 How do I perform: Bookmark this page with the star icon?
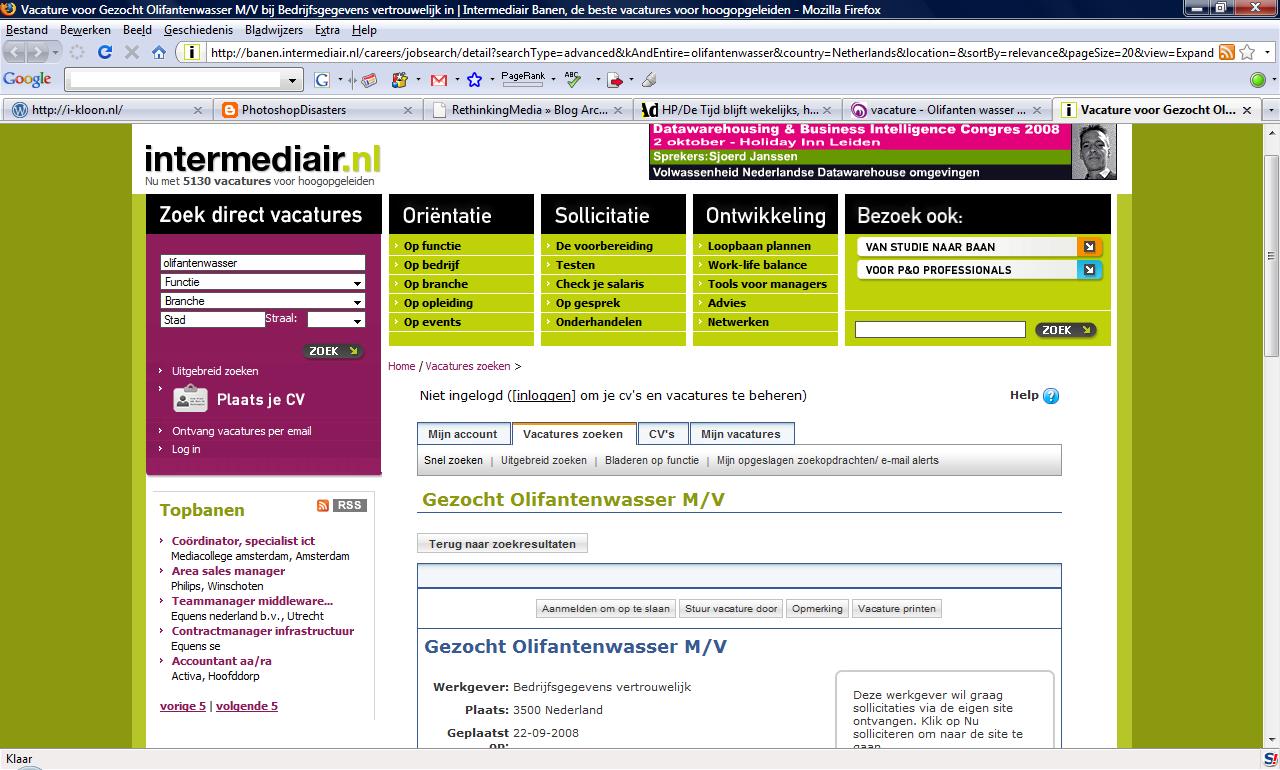(x=1247, y=52)
